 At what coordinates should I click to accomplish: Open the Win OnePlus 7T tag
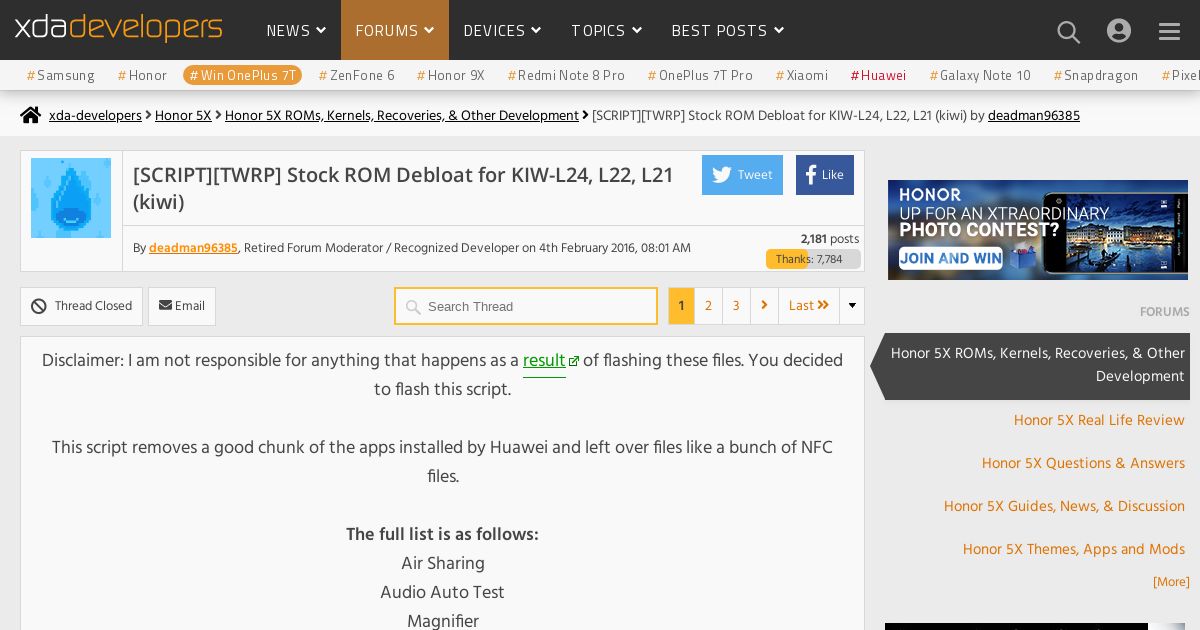click(243, 75)
